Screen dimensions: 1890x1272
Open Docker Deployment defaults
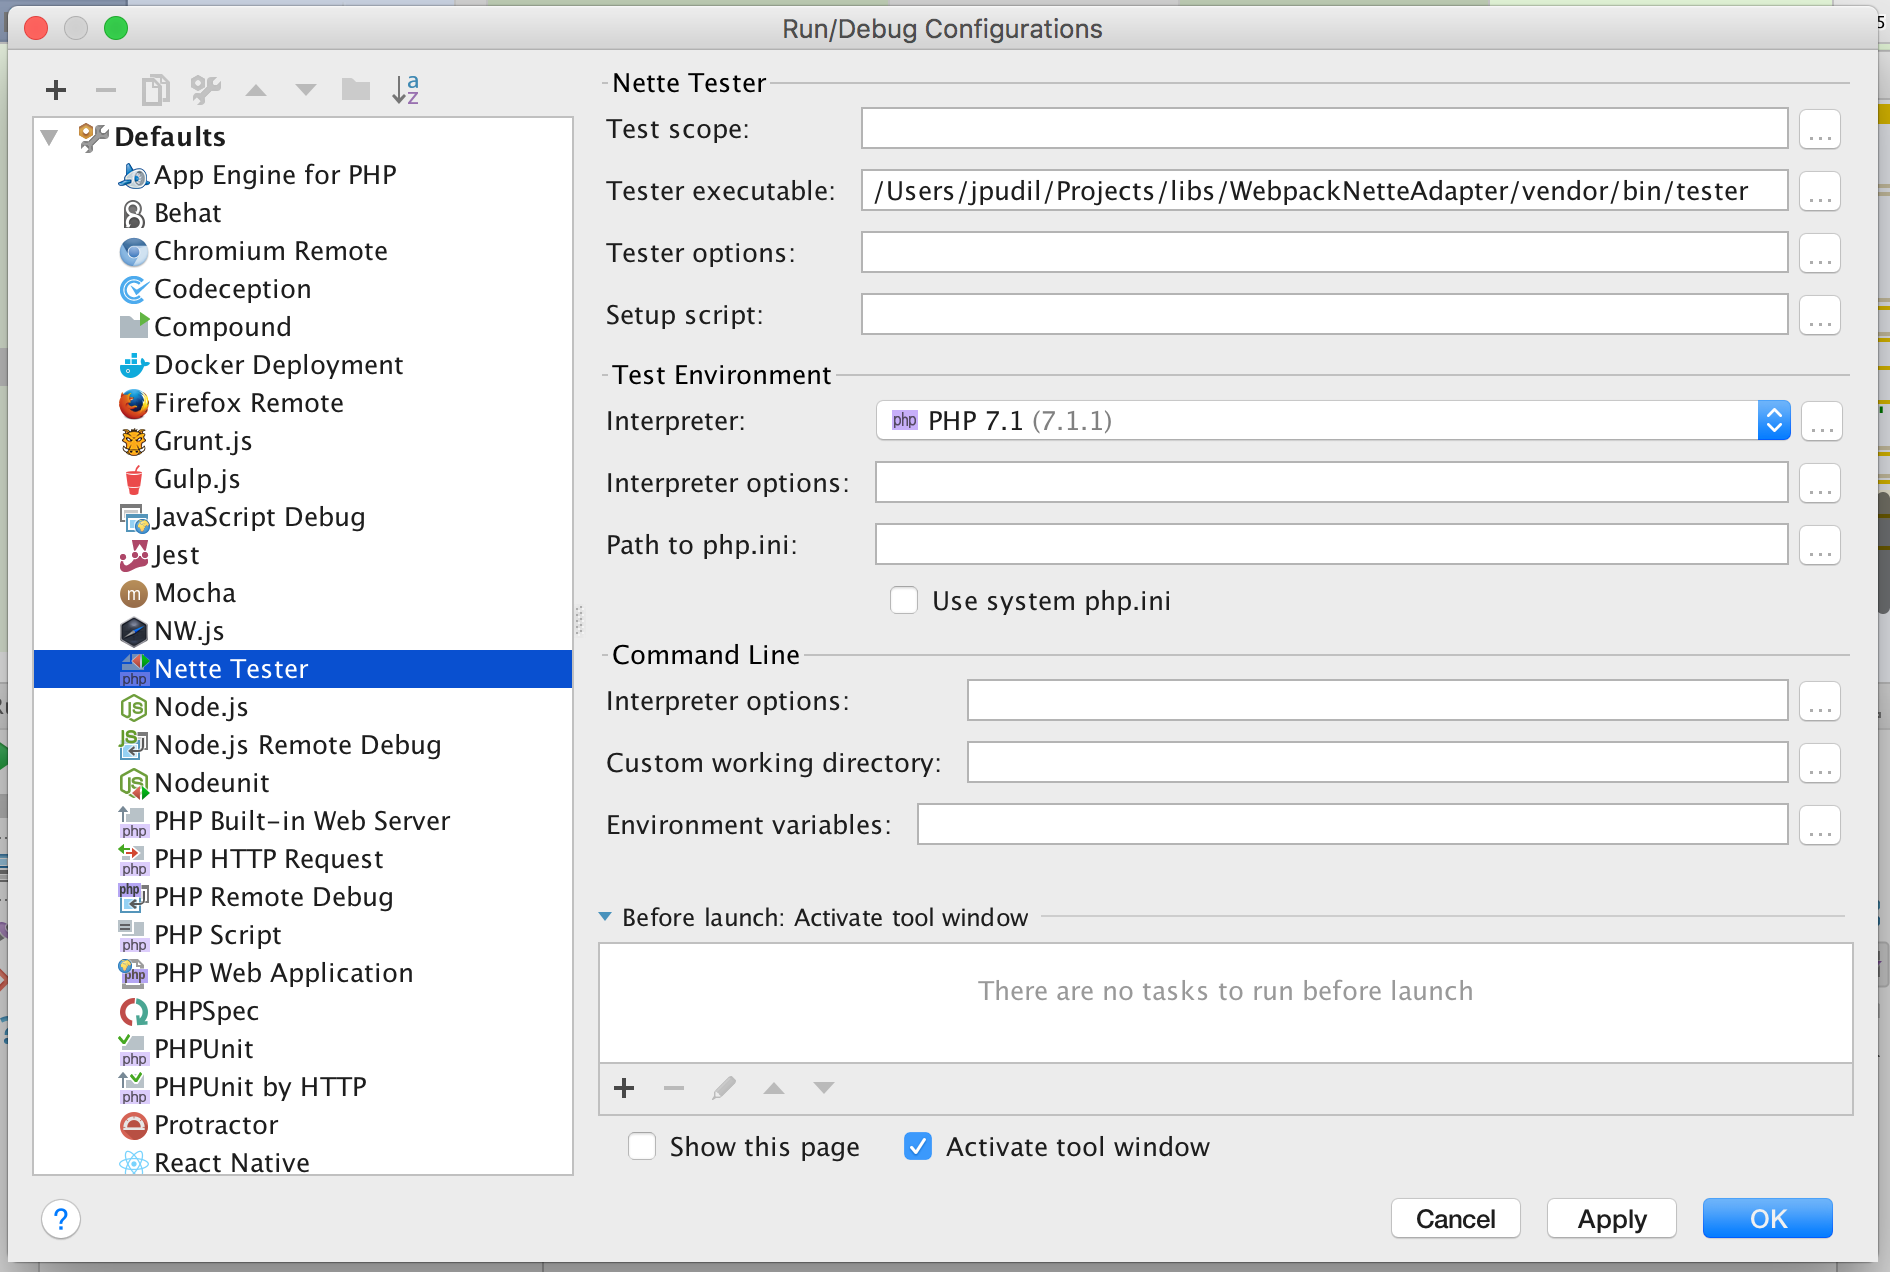[278, 365]
